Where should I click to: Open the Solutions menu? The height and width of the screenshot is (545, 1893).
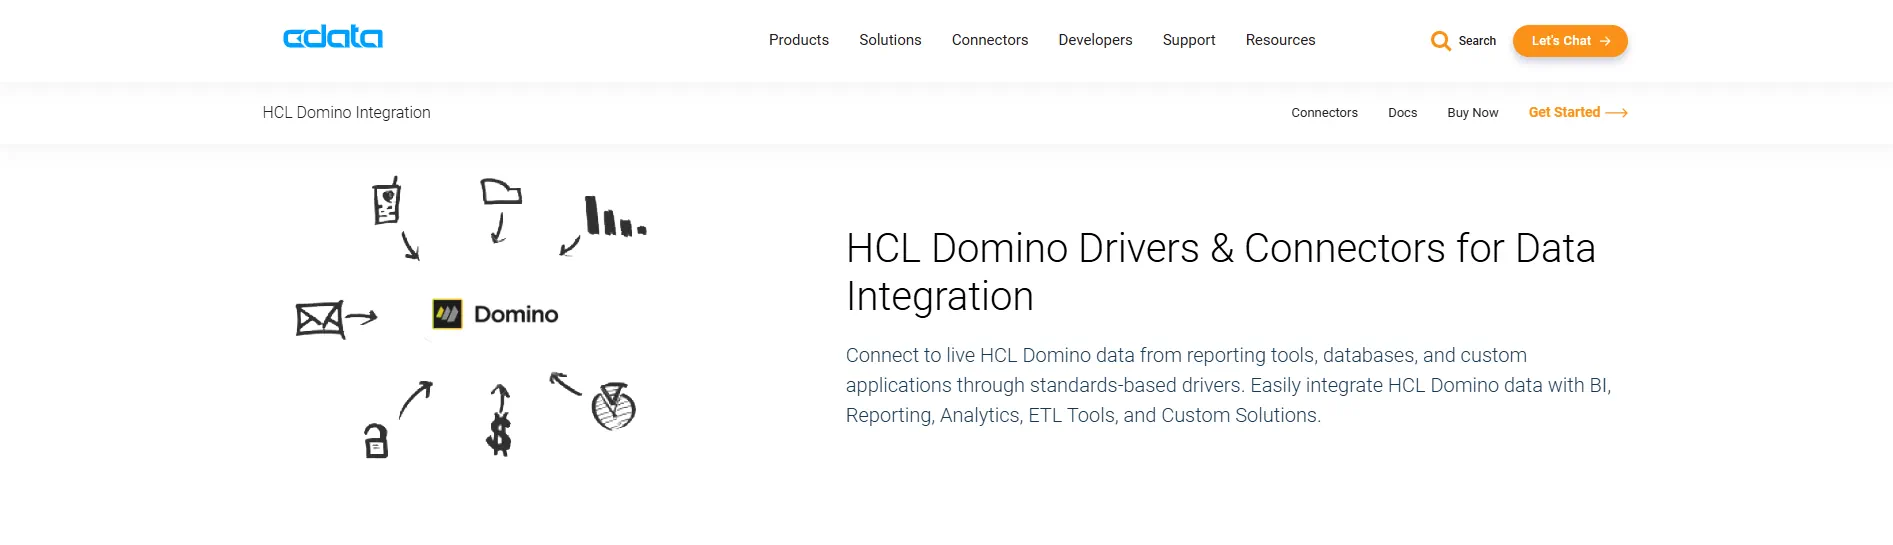click(x=890, y=40)
